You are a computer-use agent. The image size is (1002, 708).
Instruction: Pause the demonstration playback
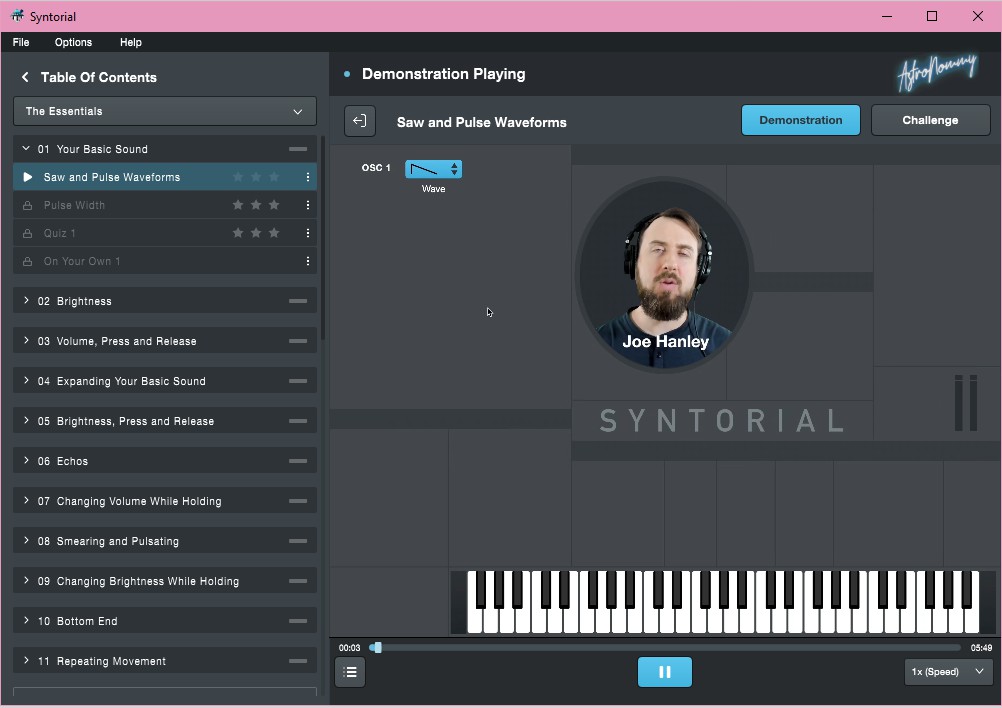[665, 672]
